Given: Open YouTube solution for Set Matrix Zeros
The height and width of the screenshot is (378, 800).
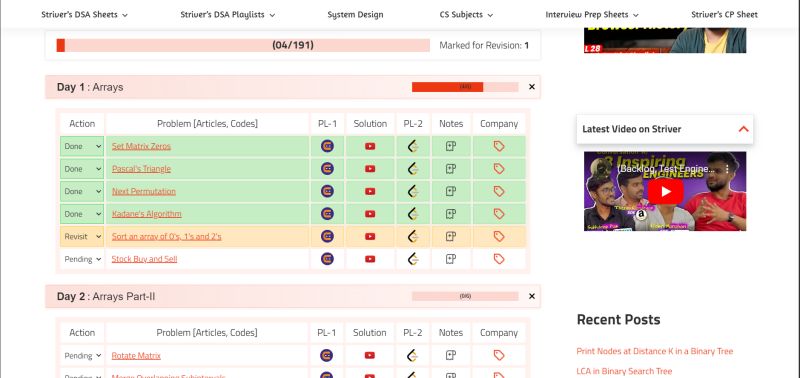Looking at the screenshot, I should tap(370, 146).
